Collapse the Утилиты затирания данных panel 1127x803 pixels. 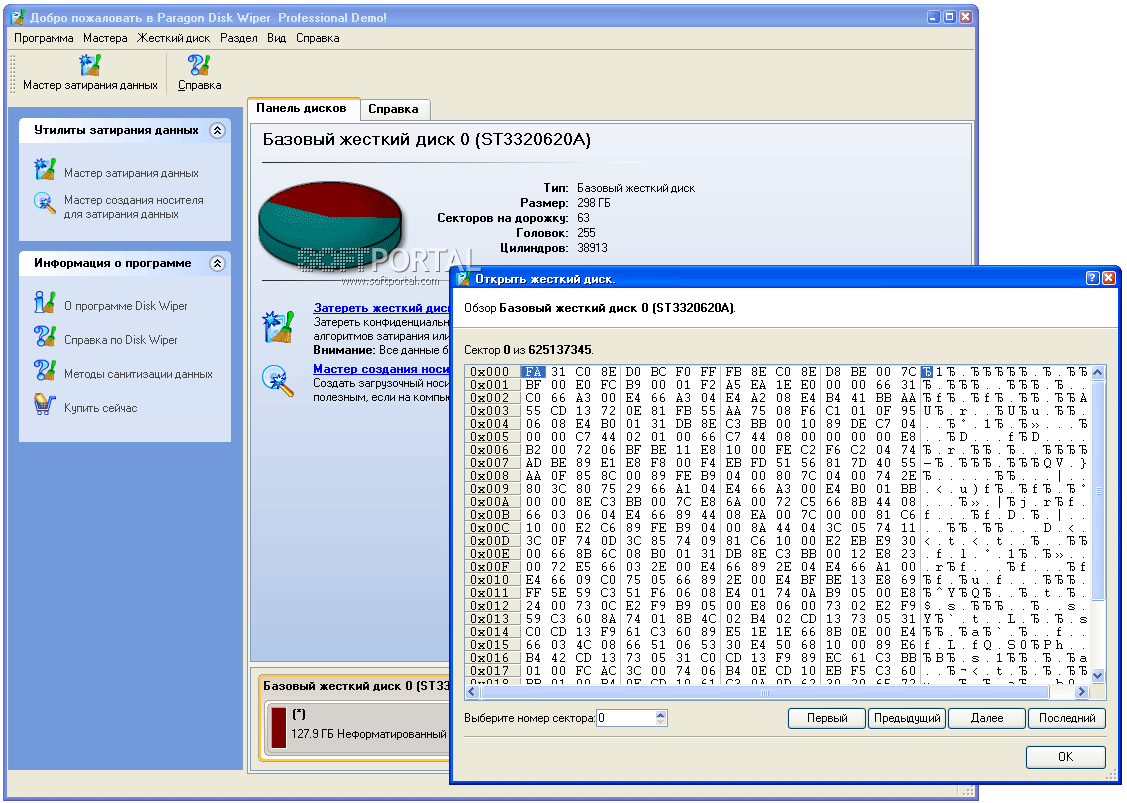(x=217, y=130)
